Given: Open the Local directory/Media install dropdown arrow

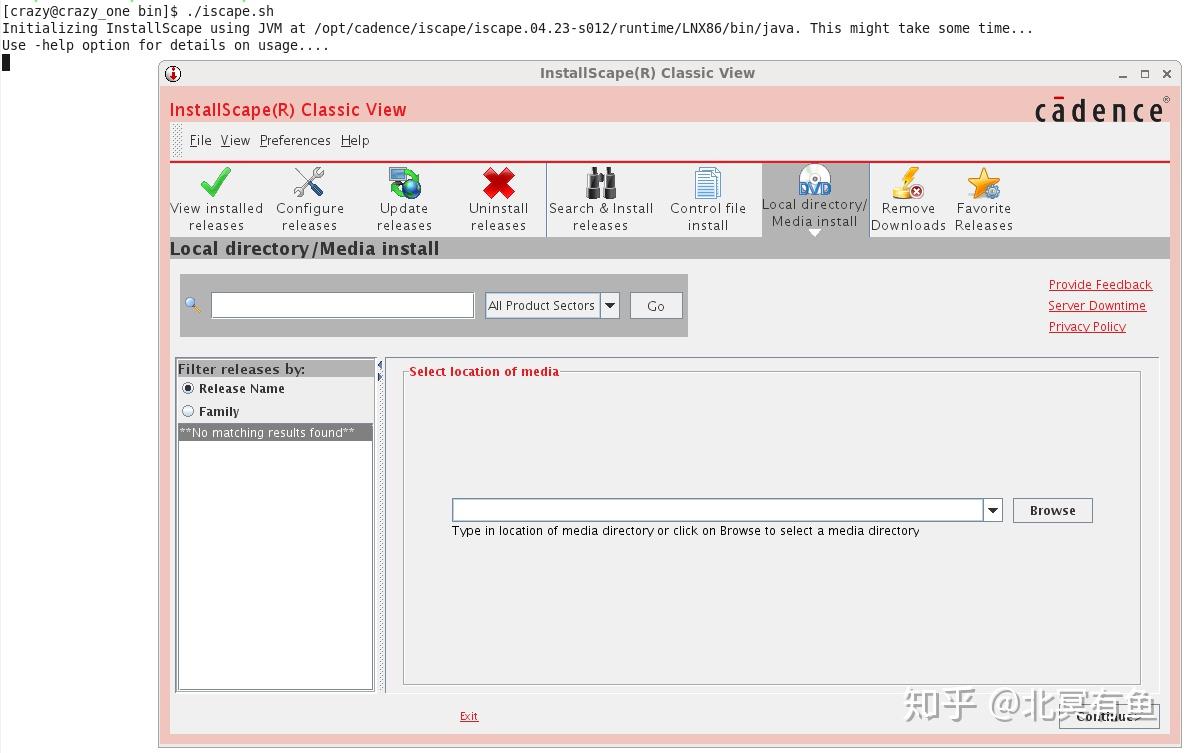Looking at the screenshot, I should (813, 235).
